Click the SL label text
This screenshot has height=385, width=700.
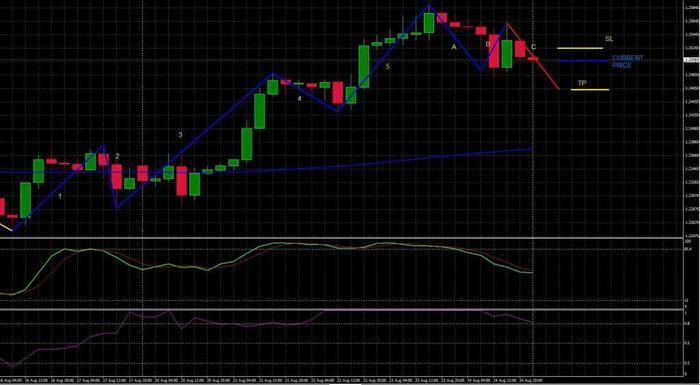point(609,39)
